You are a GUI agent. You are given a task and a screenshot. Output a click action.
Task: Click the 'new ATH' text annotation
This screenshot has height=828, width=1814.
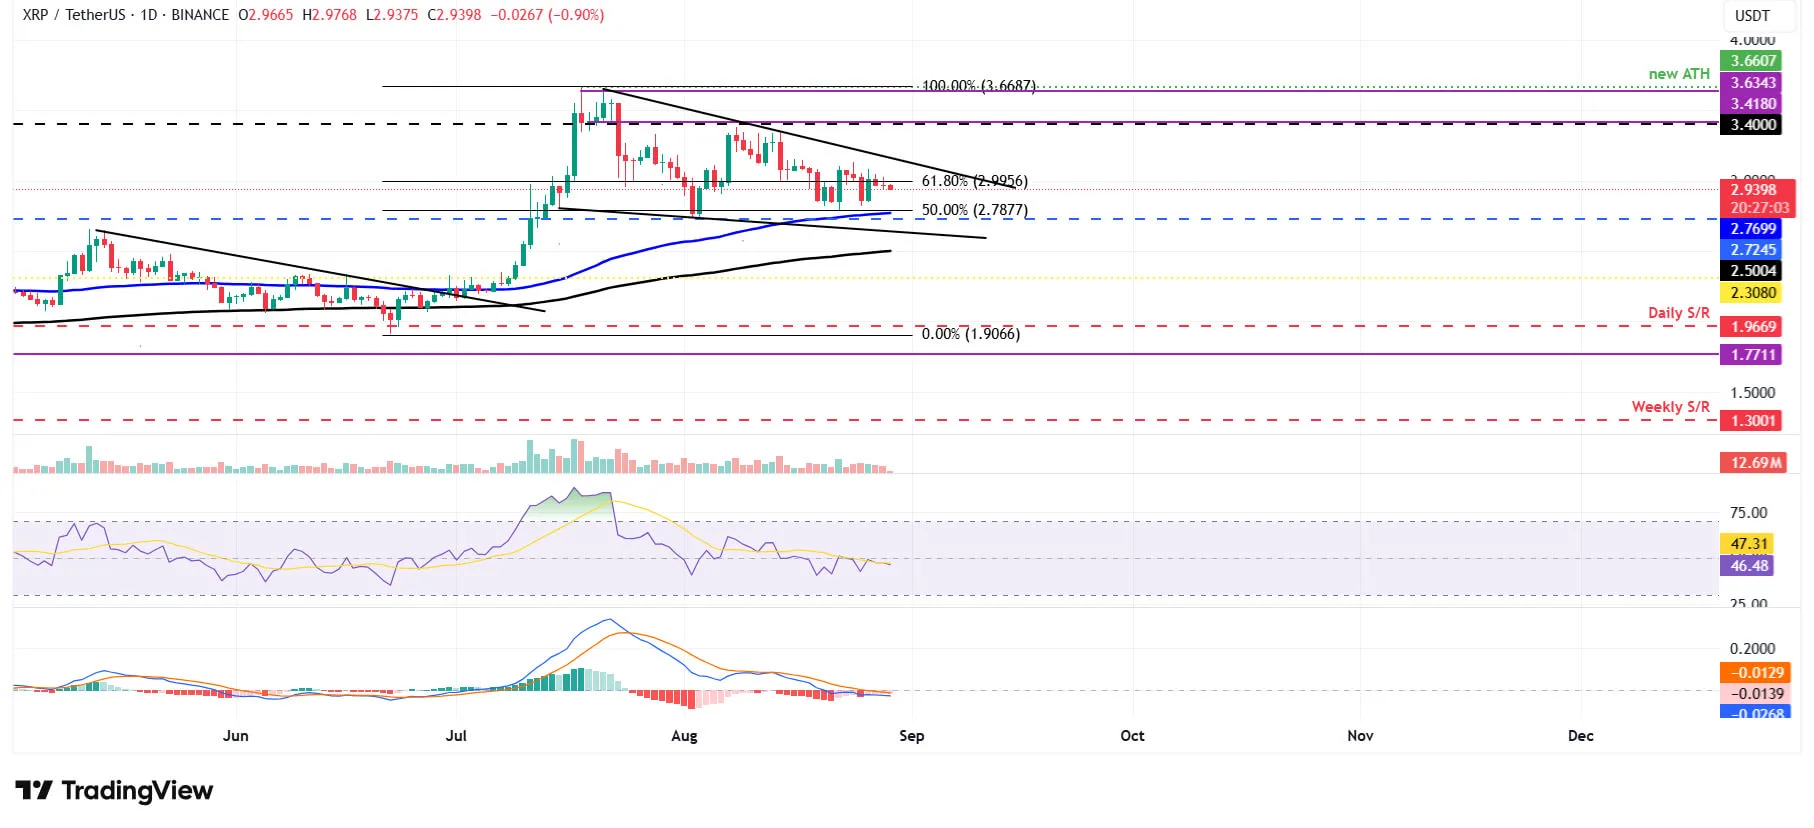point(1678,74)
